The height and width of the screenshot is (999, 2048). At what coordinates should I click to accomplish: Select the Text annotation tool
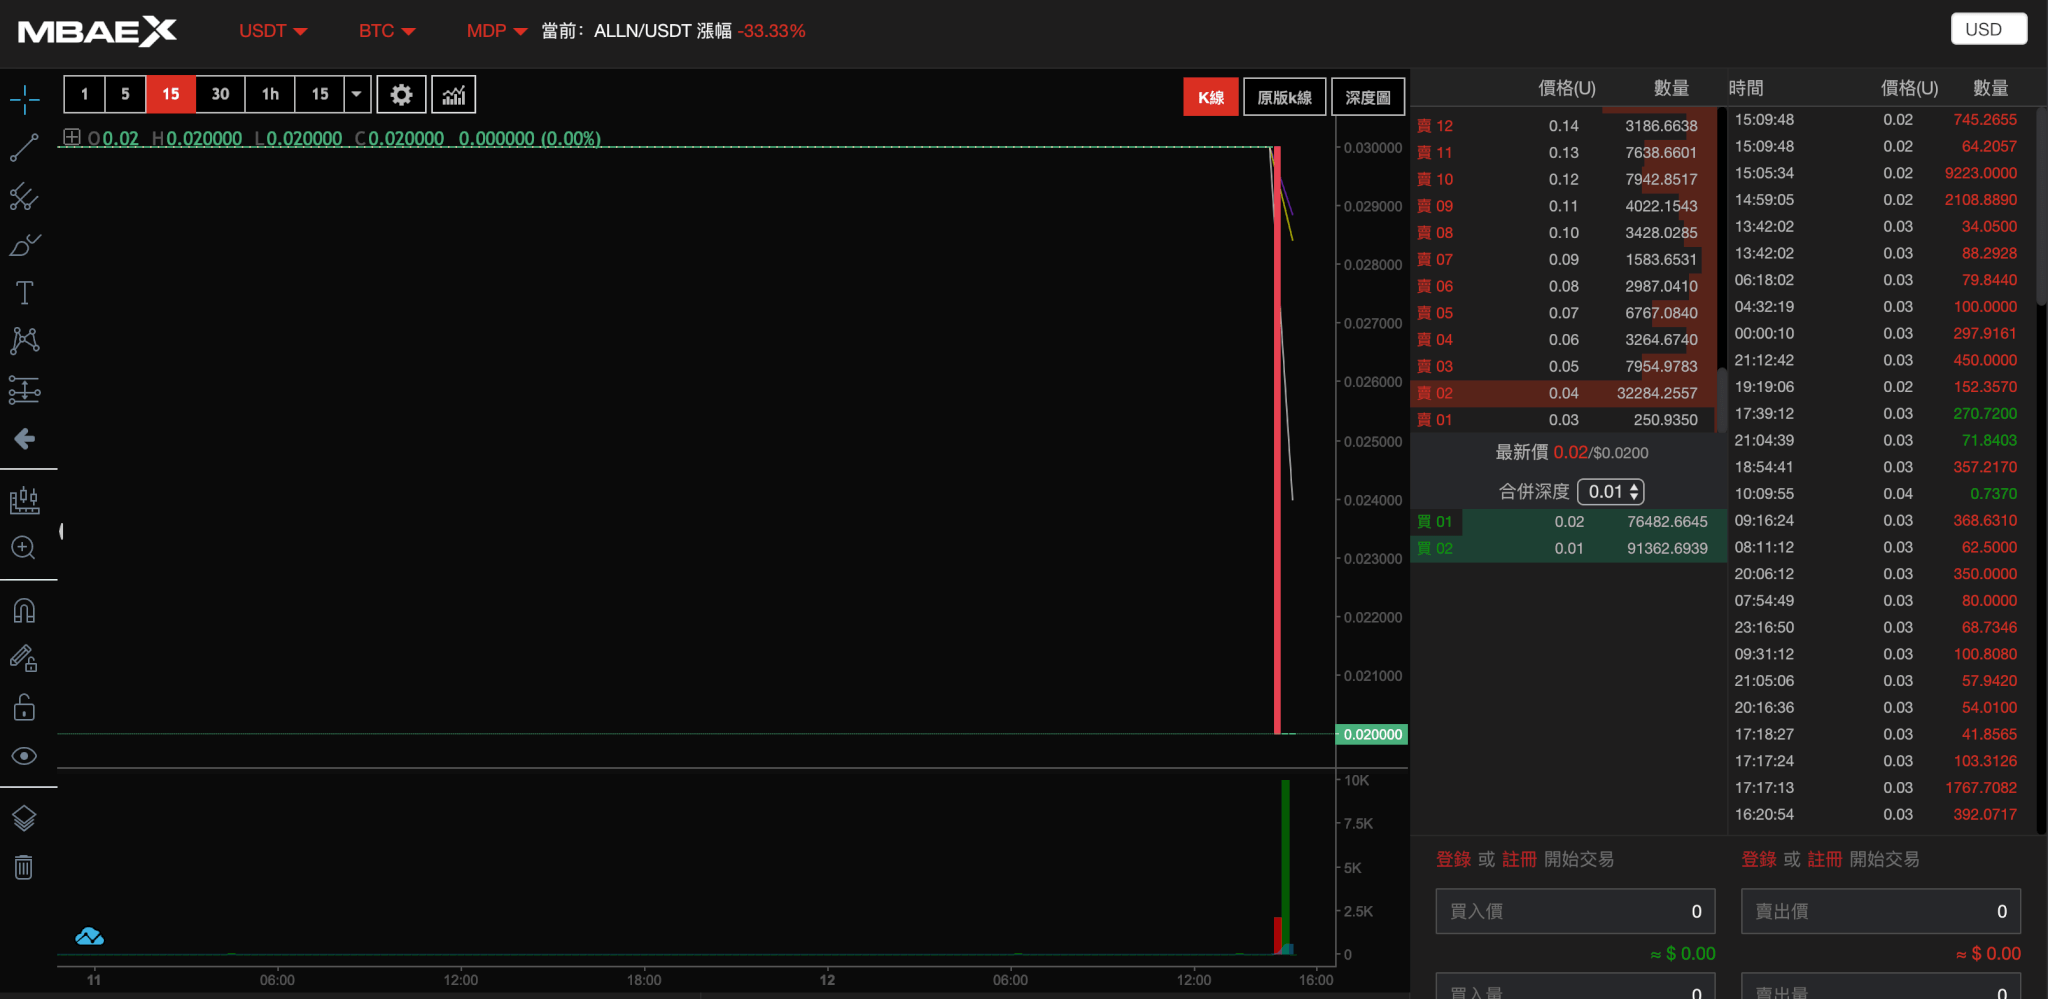(24, 293)
